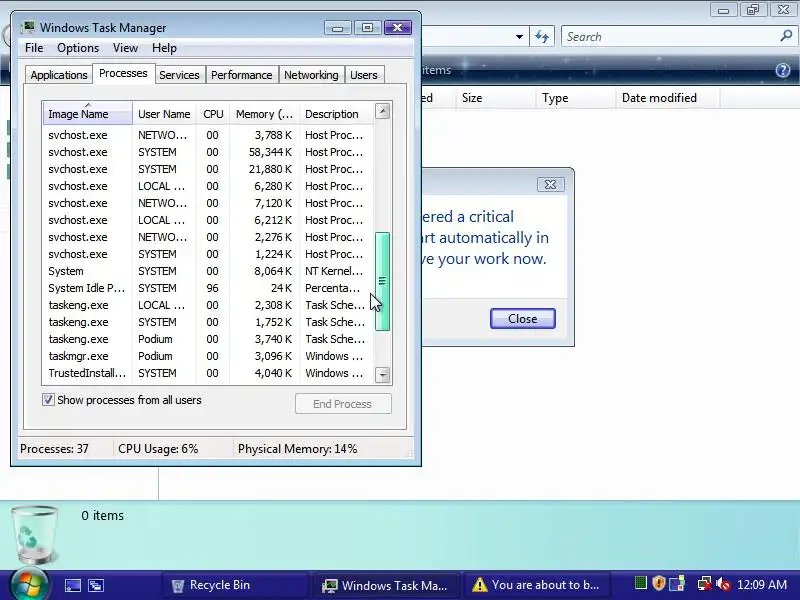Open the Help menu in Task Manager

[164, 48]
